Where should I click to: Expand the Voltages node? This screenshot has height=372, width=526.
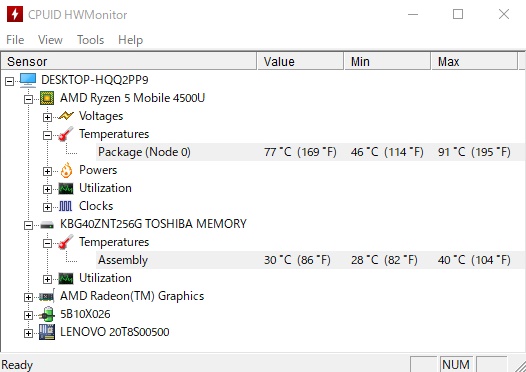47,117
